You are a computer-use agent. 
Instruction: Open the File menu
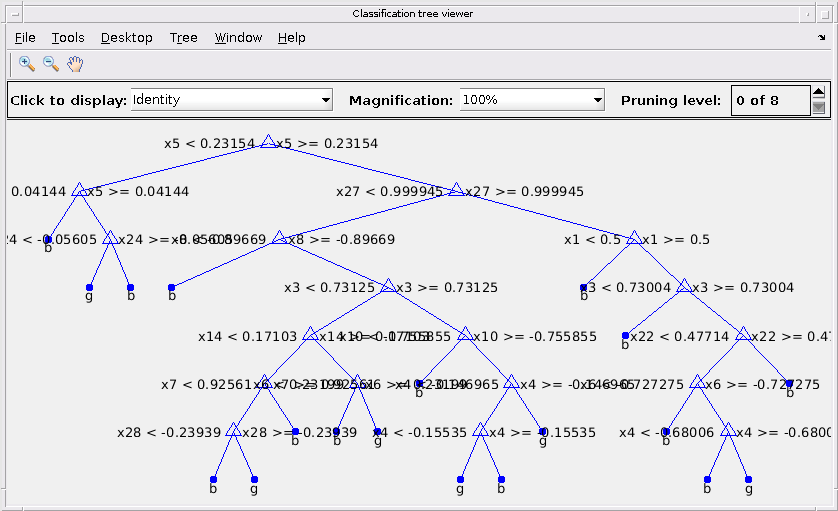pyautogui.click(x=25, y=37)
